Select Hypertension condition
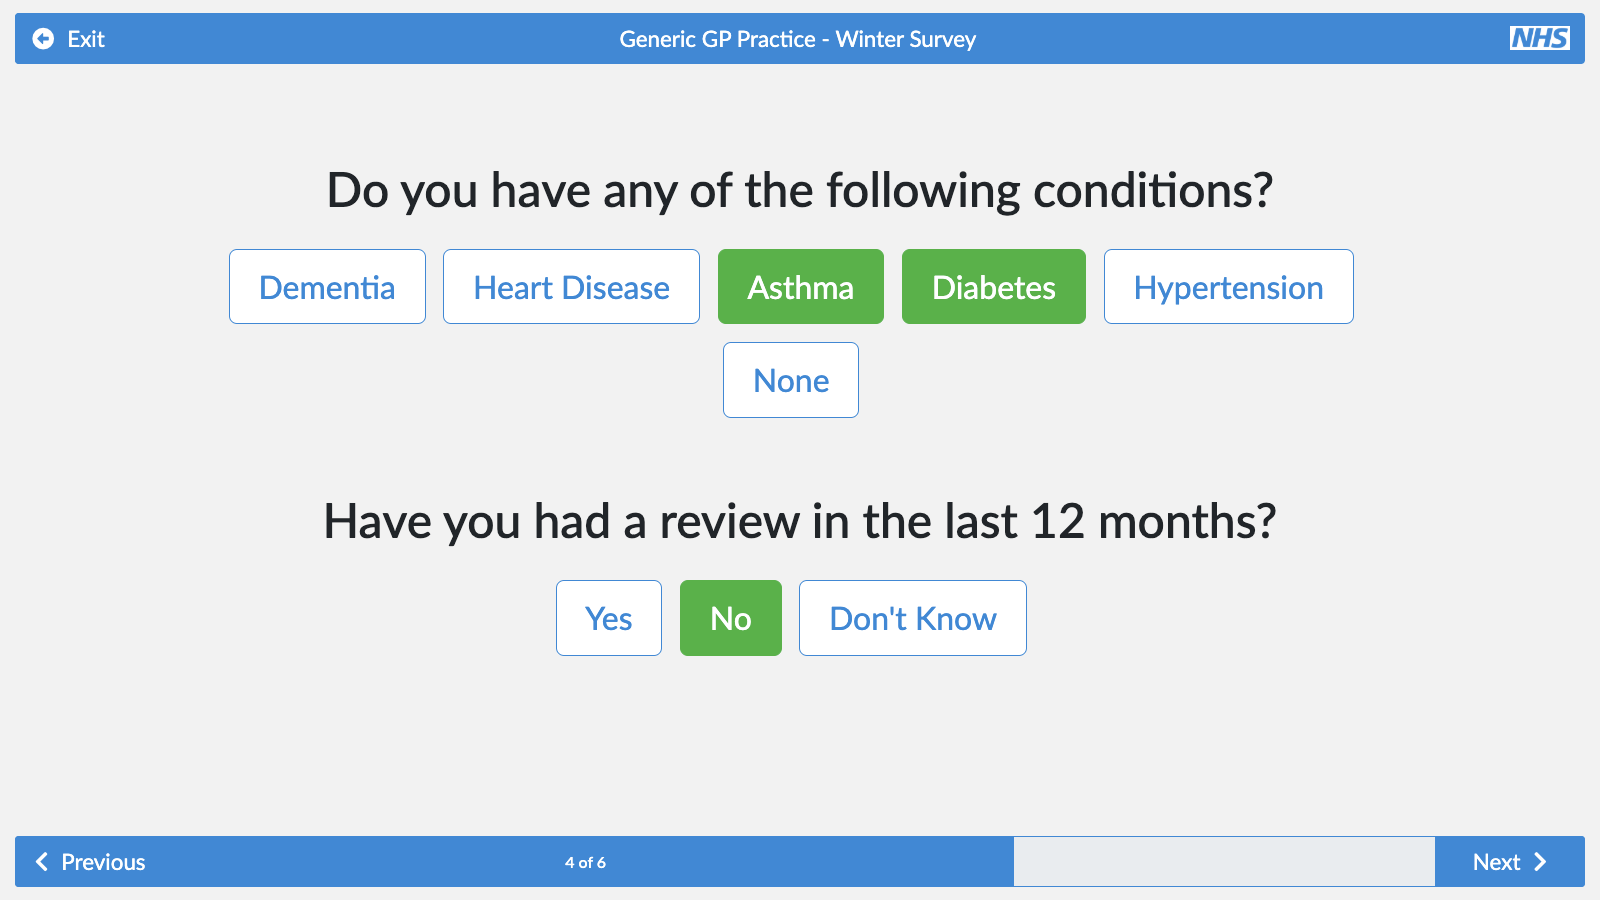1600x900 pixels. [x=1228, y=287]
